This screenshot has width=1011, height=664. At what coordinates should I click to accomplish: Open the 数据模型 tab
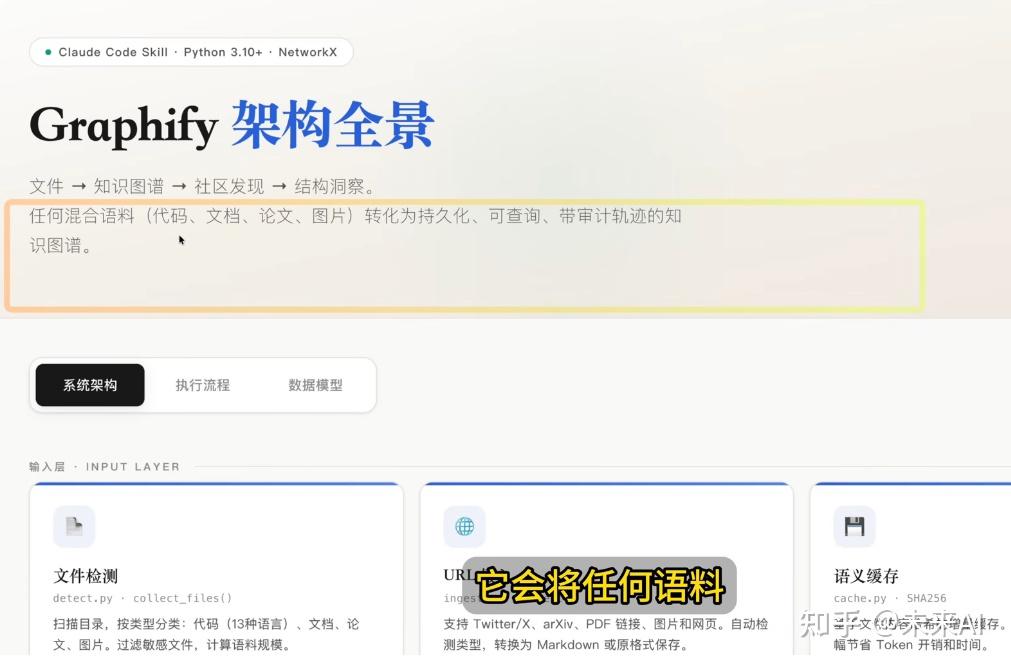[315, 384]
